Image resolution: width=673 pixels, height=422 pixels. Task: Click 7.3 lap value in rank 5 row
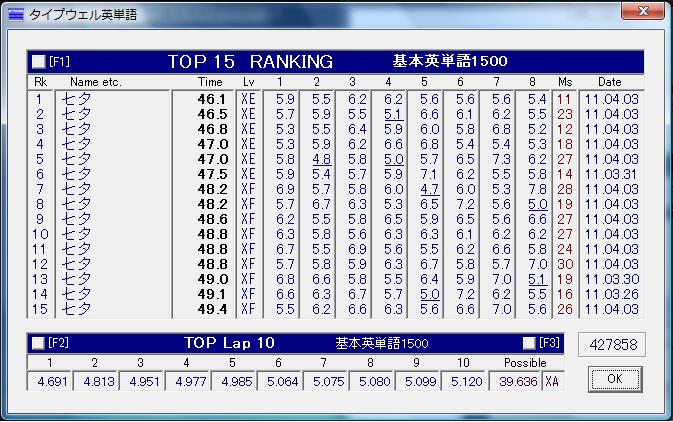tap(501, 159)
